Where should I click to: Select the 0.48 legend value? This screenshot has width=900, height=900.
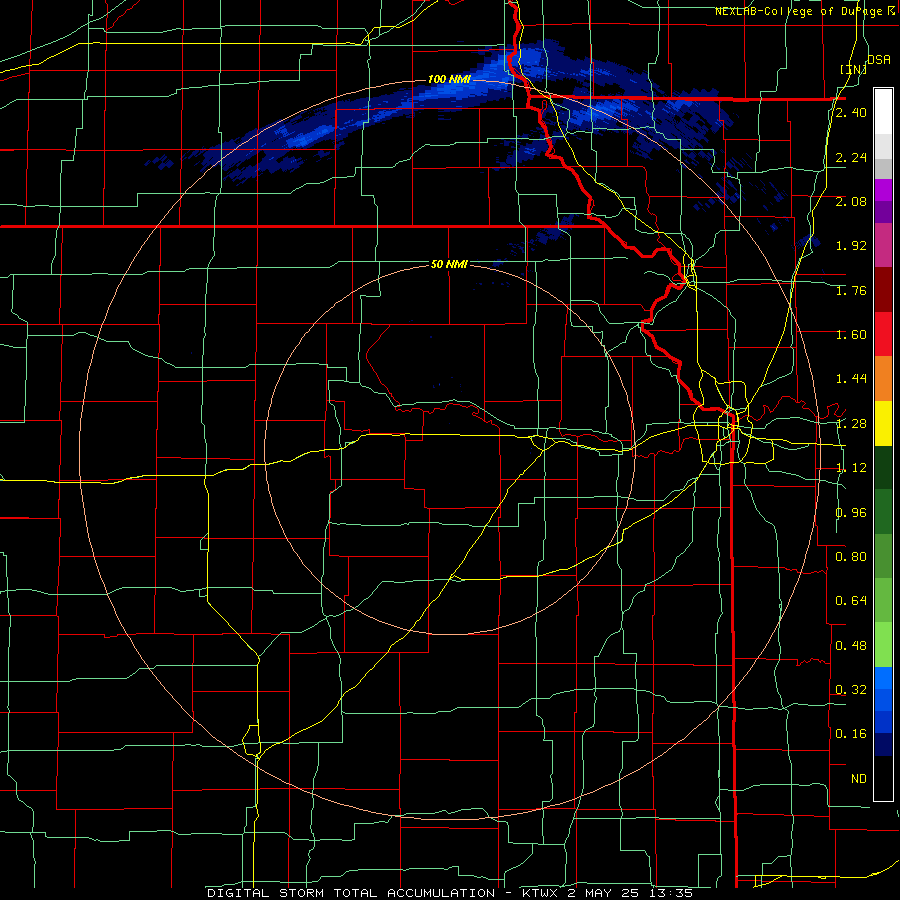point(851,646)
